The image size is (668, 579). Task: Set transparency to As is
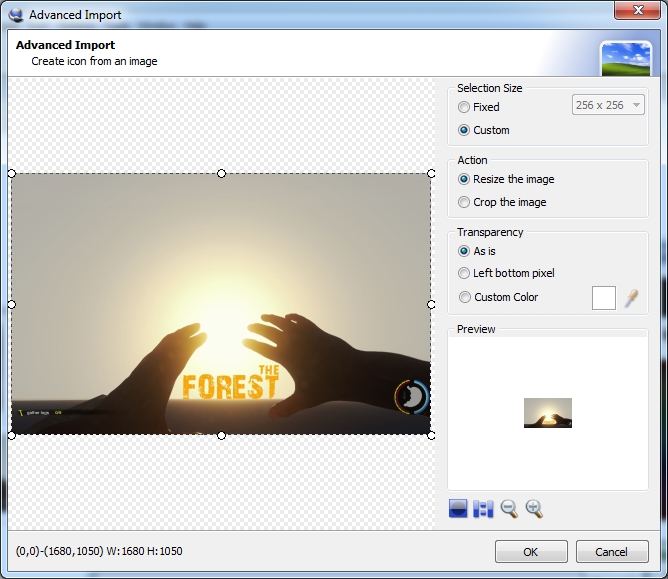pyautogui.click(x=464, y=251)
